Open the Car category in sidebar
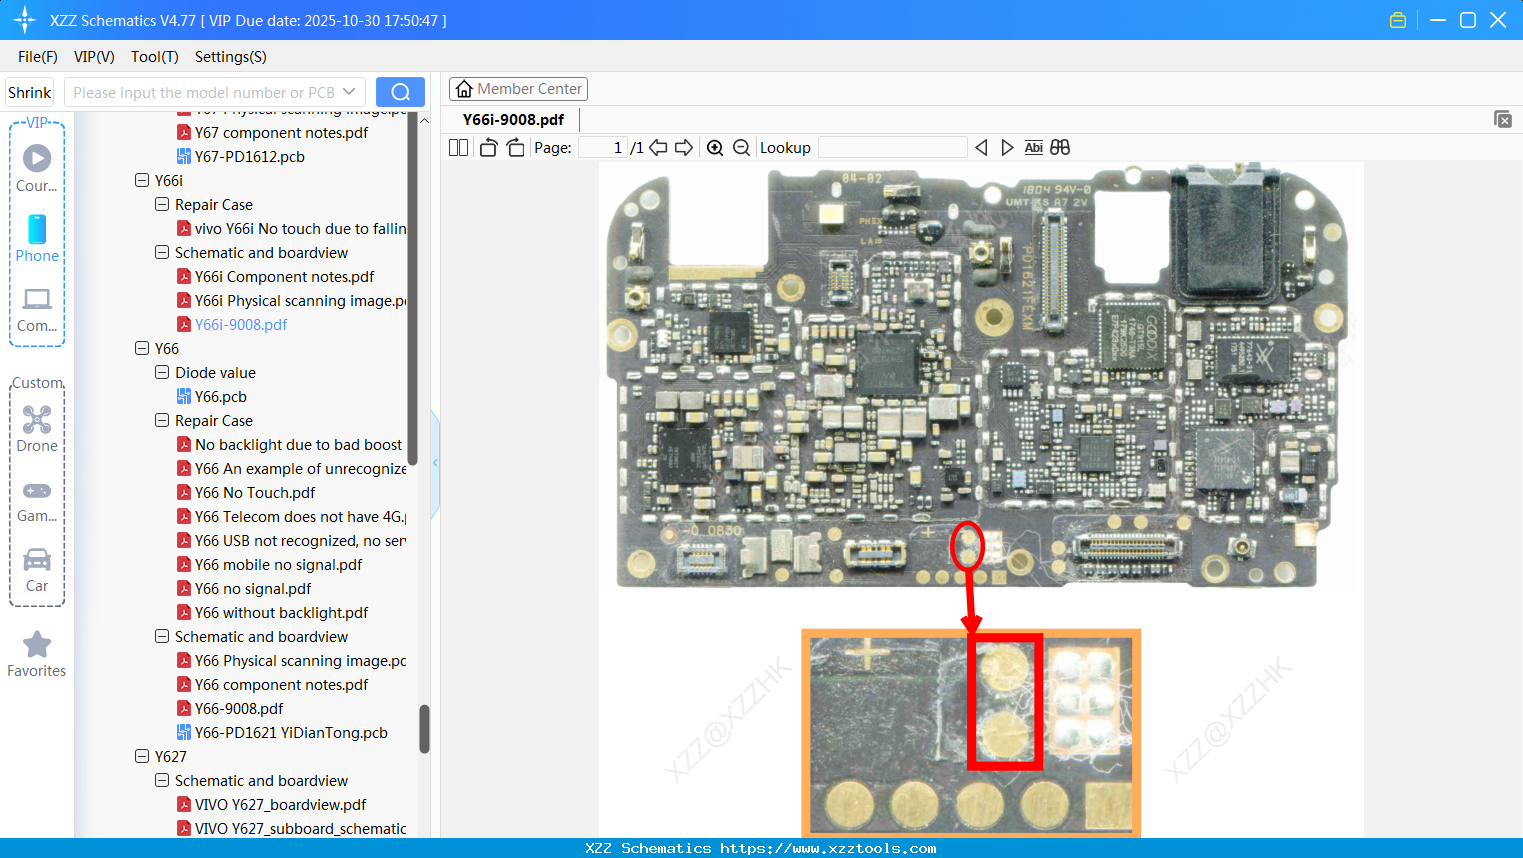Image resolution: width=1523 pixels, height=858 pixels. (x=37, y=559)
